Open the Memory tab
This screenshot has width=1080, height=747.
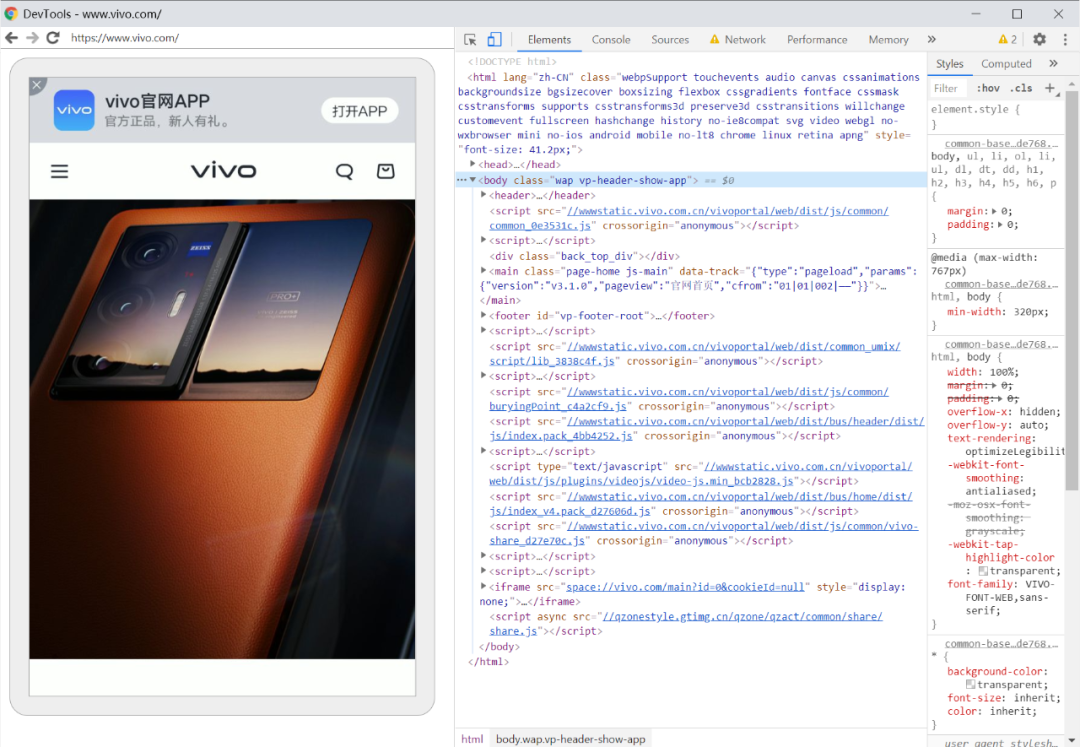tap(888, 39)
